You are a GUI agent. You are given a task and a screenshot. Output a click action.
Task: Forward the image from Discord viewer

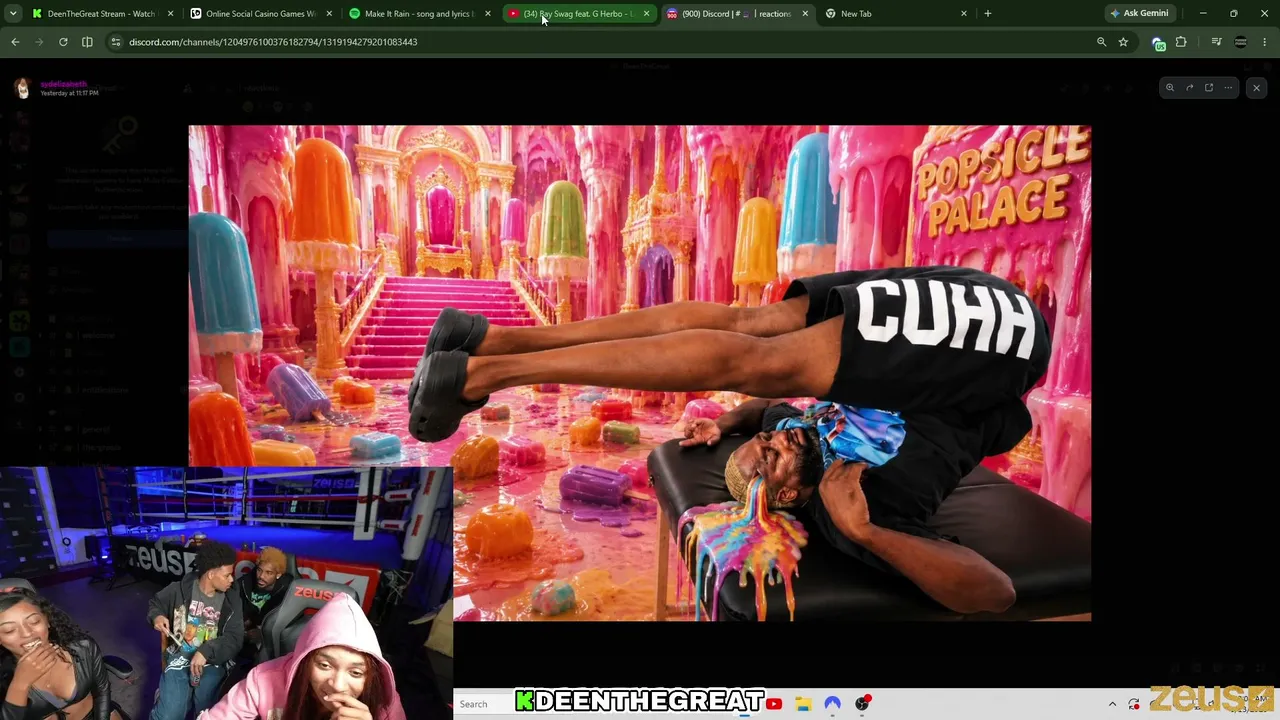(1189, 88)
